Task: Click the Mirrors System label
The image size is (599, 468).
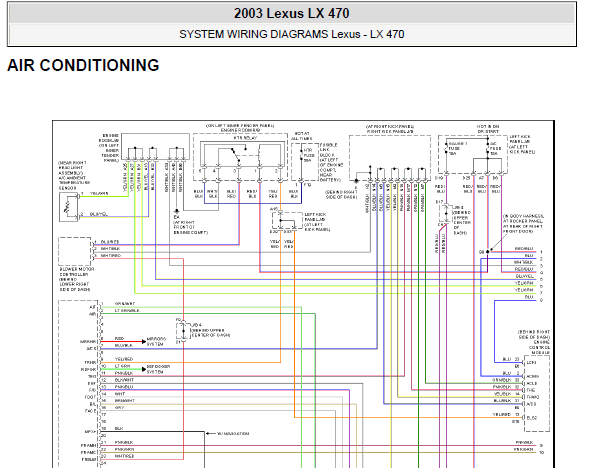Action: (x=156, y=342)
